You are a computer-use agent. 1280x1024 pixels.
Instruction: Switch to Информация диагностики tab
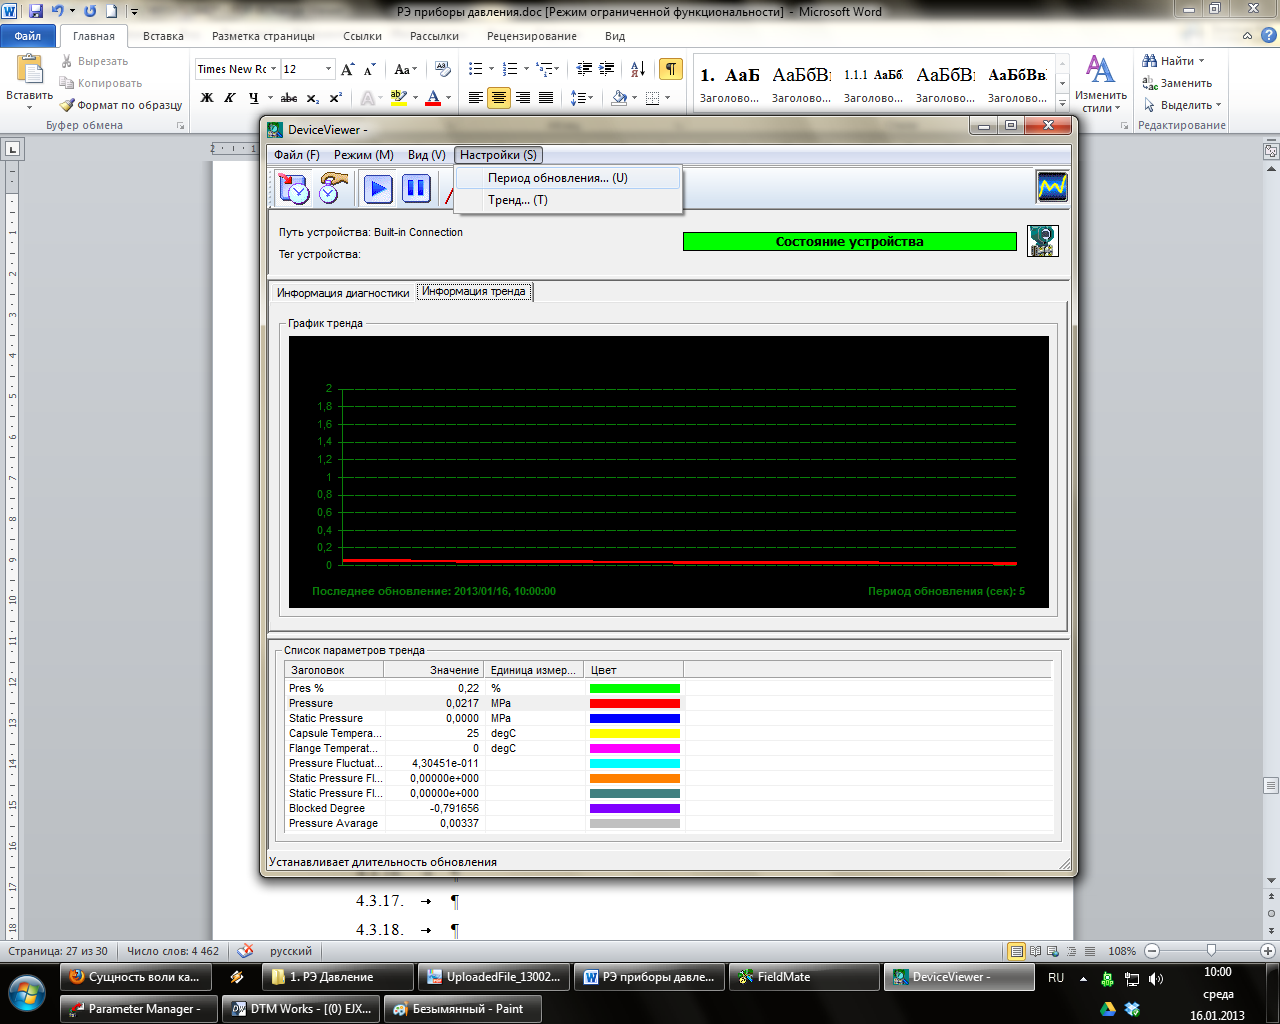click(x=343, y=293)
